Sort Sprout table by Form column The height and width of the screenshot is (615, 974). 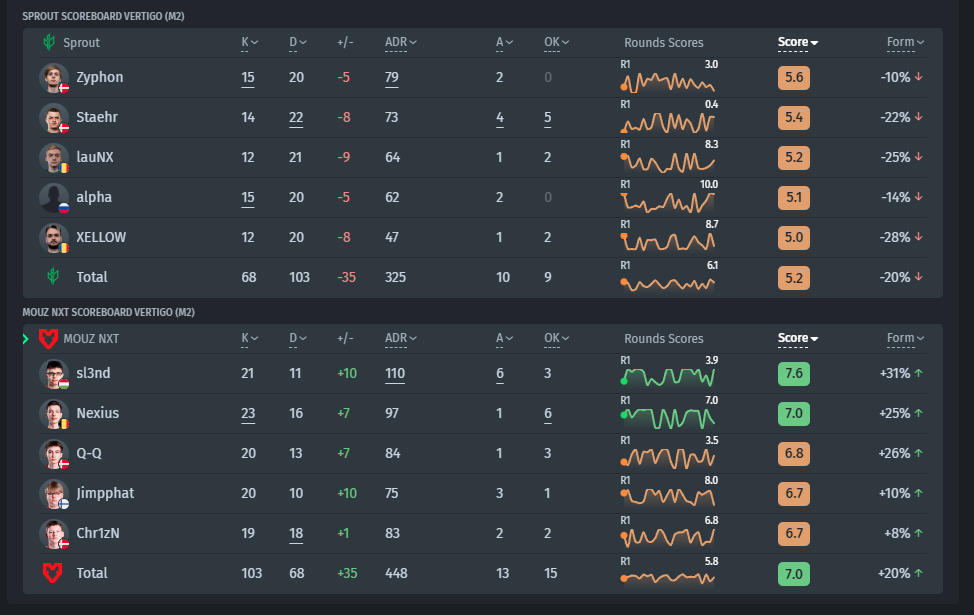click(905, 42)
